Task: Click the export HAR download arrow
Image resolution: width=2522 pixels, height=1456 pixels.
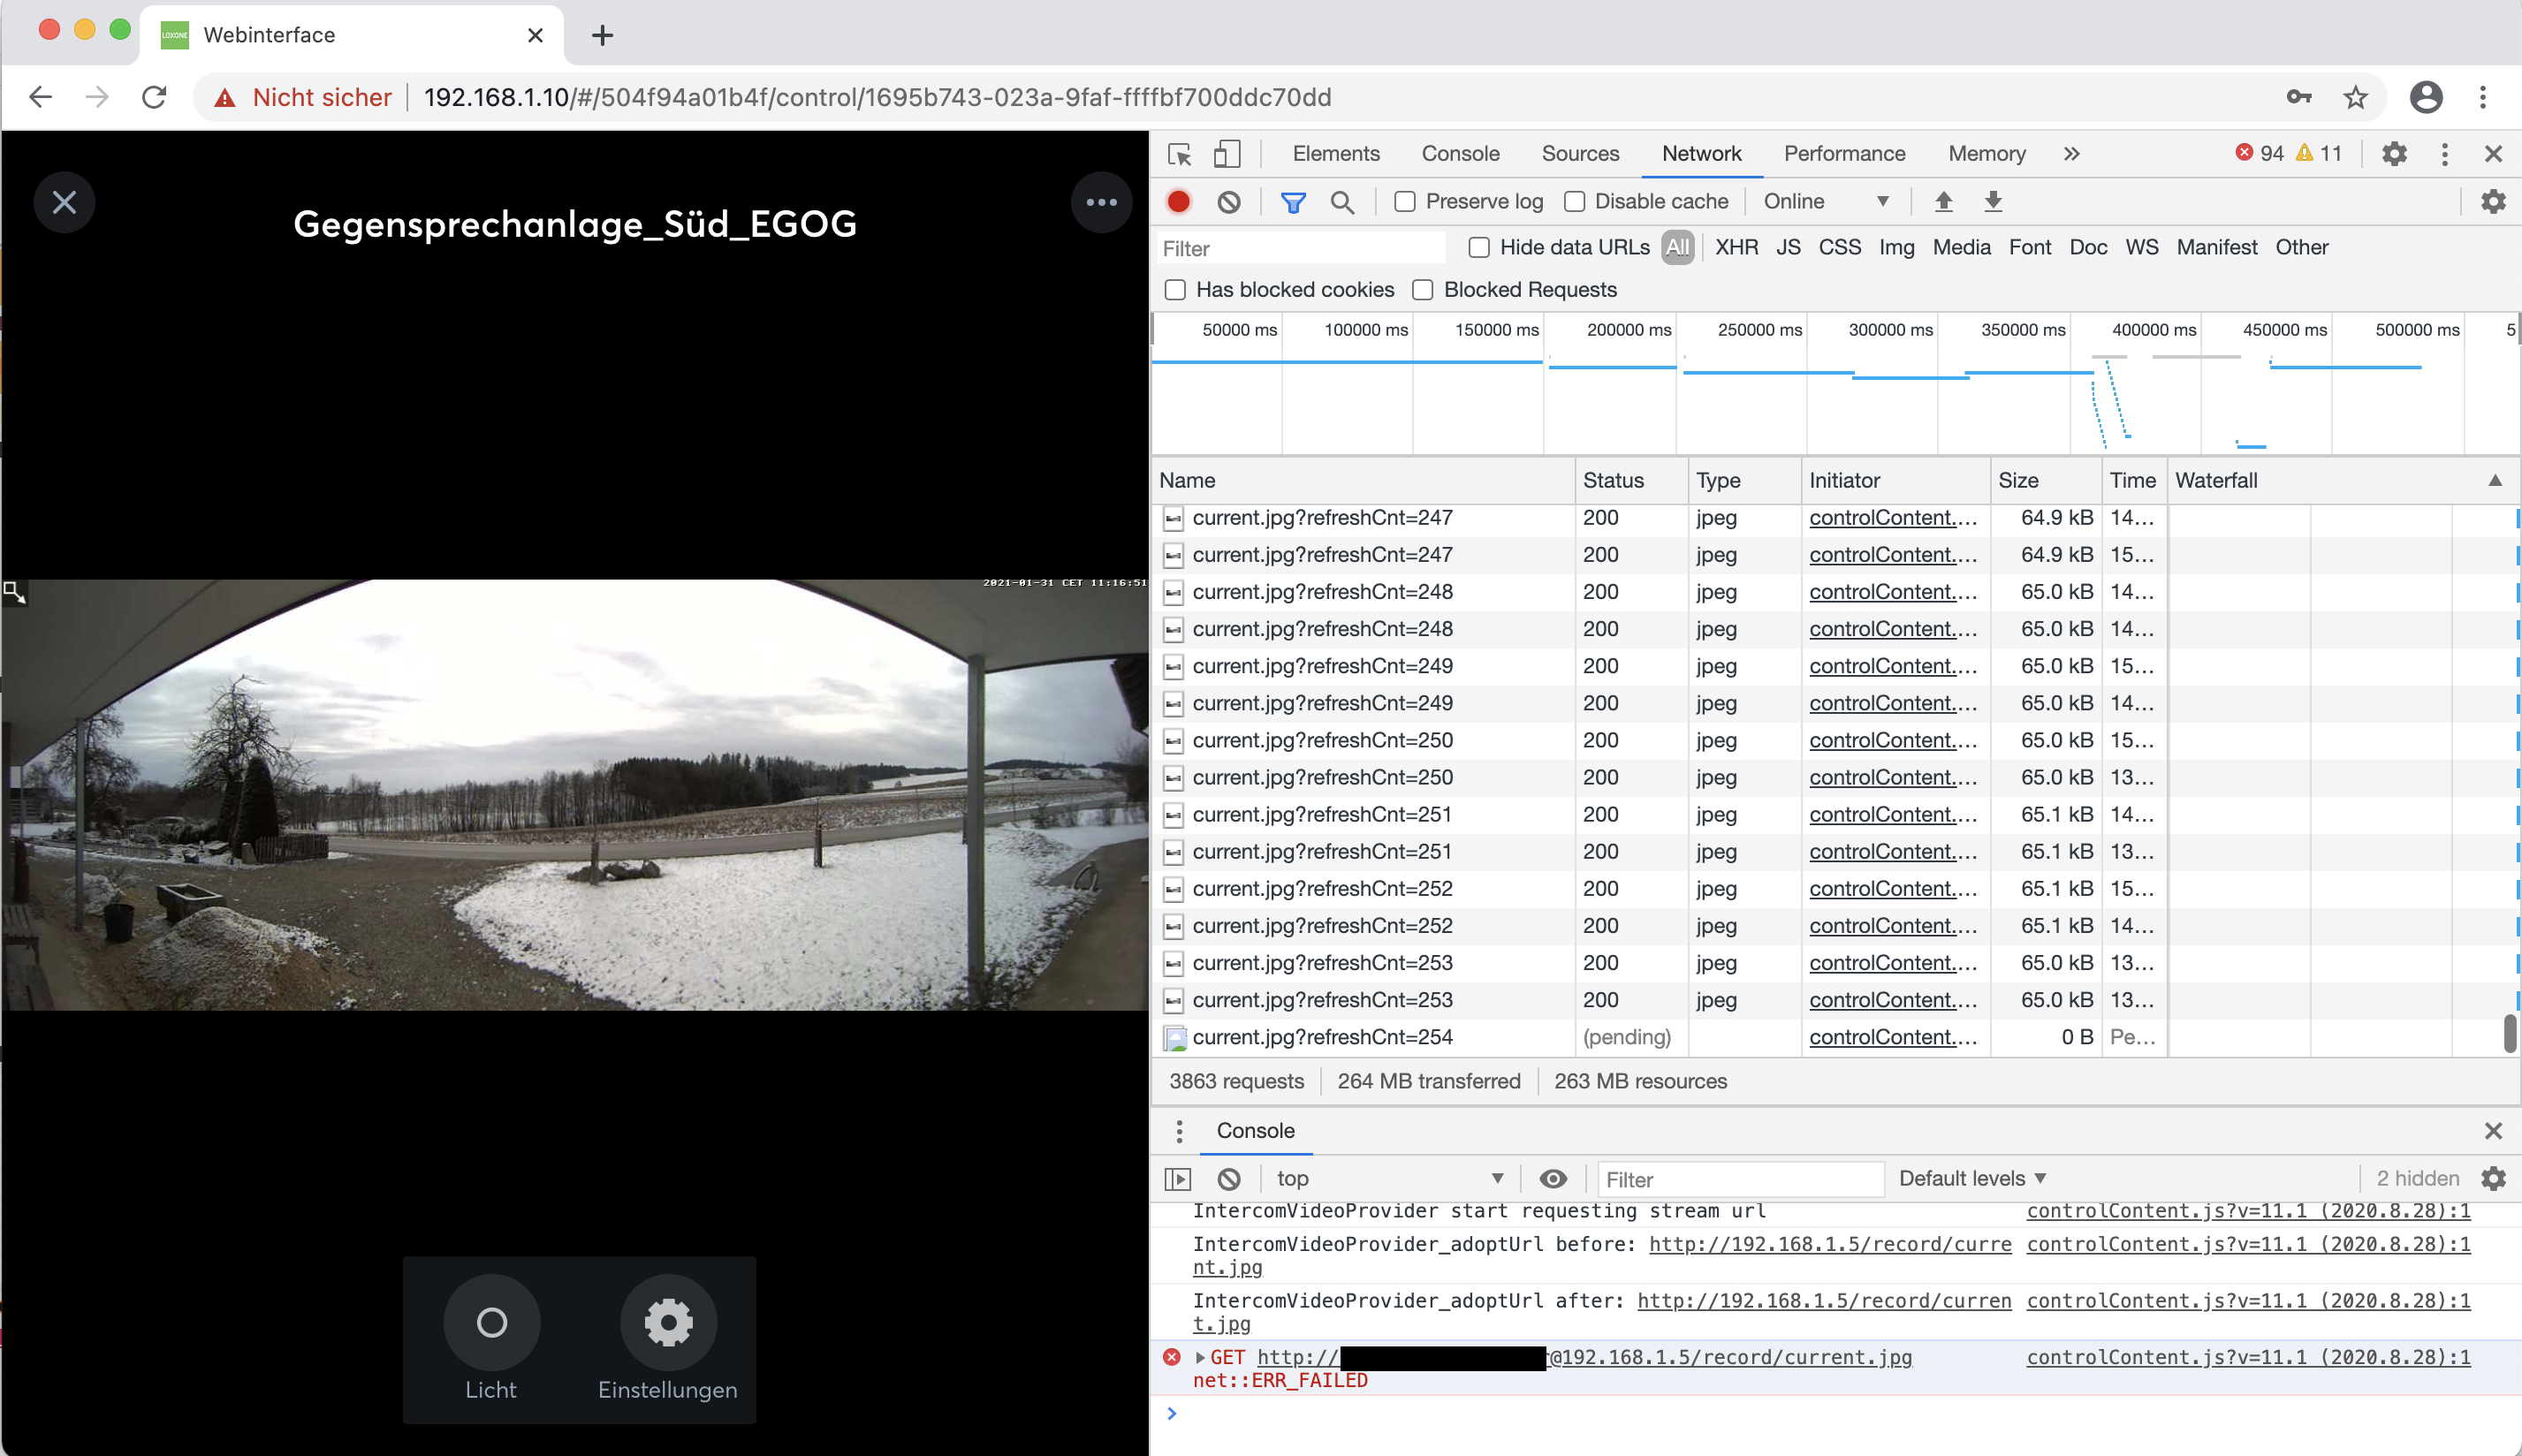Action: tap(1993, 202)
